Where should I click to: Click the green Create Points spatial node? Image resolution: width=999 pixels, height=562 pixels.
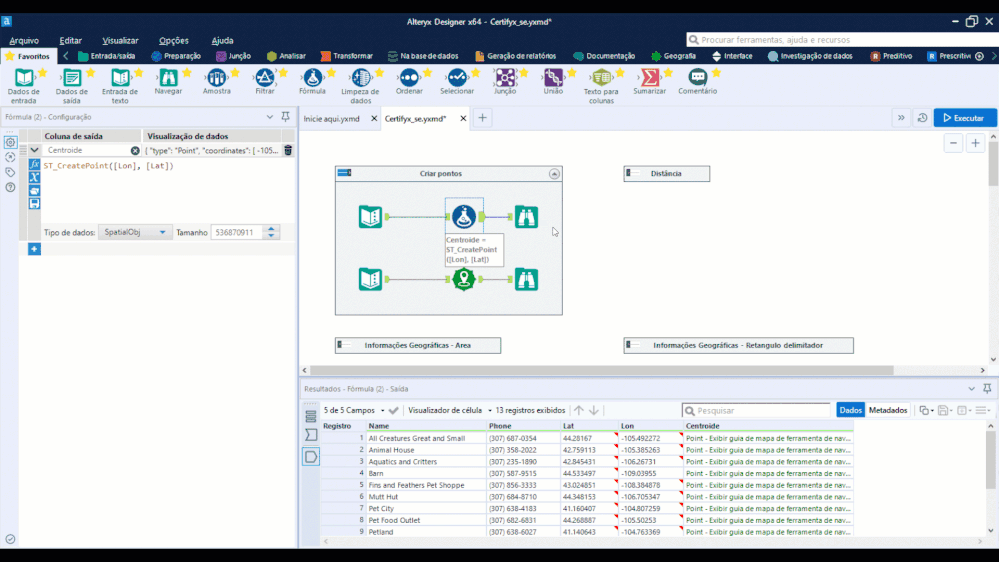coord(463,280)
